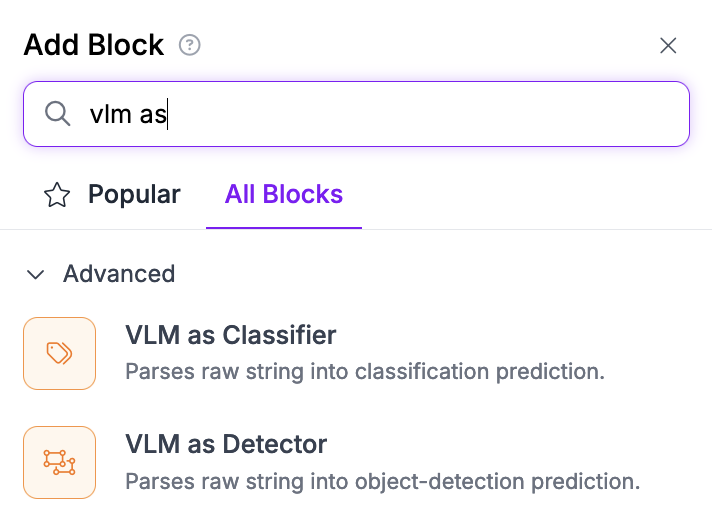This screenshot has width=712, height=522.
Task: Select the VLM as Detector bounding-box icon
Action: 59,462
